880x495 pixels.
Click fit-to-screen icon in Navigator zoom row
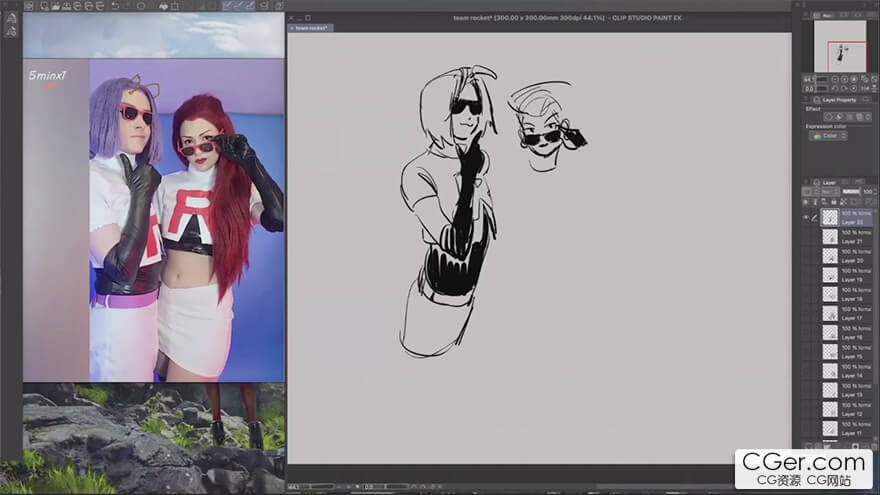865,79
